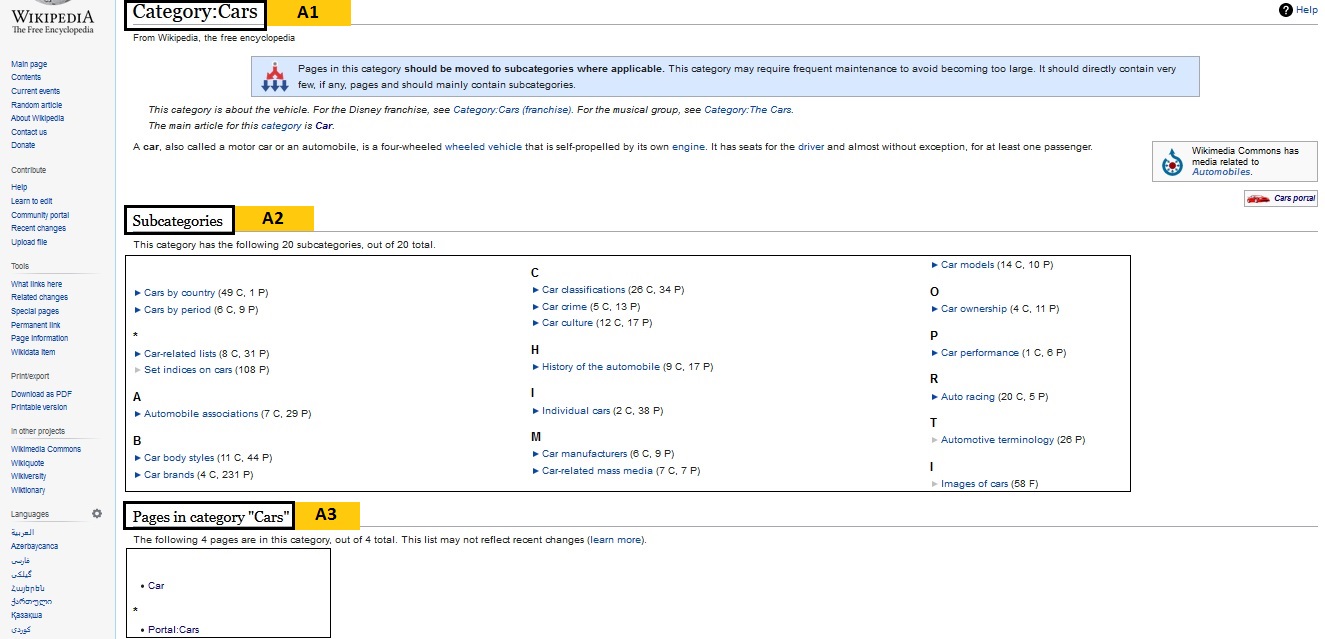The image size is (1325, 639).
Task: Open the bold Car main article link
Action: [324, 126]
